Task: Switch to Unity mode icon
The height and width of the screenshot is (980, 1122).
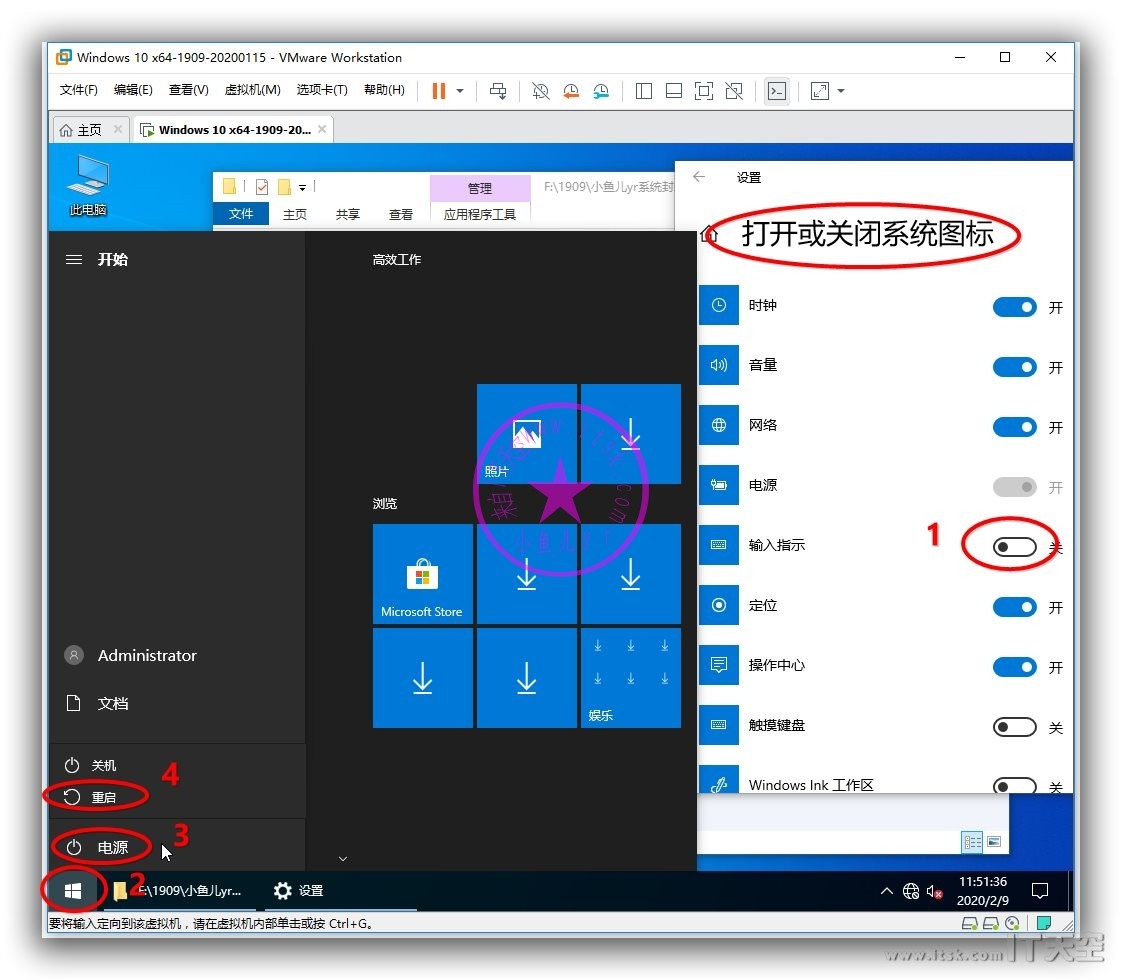Action: 733,91
